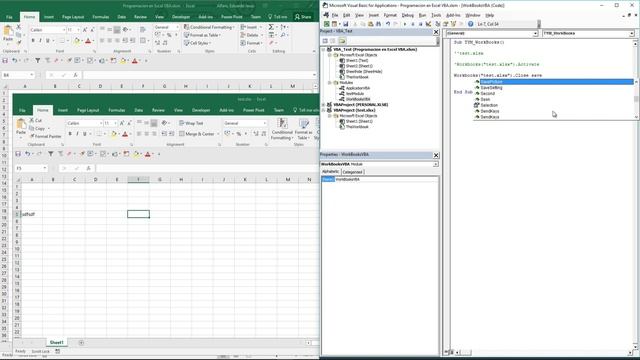The height and width of the screenshot is (360, 640).
Task: Open Insert menu in VBA editor
Action: [x=373, y=15]
